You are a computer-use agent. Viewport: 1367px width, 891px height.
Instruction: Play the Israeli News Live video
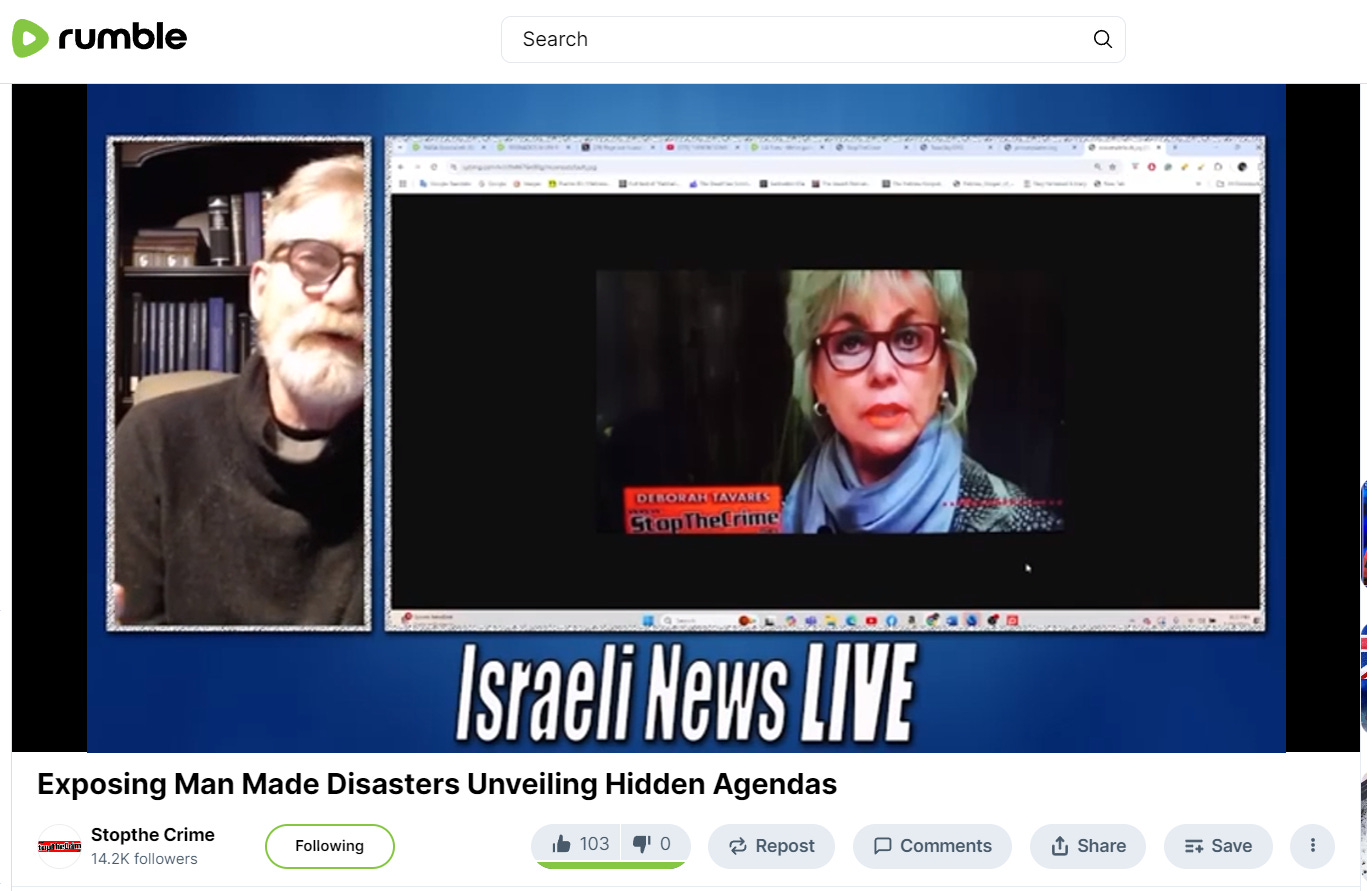686,418
